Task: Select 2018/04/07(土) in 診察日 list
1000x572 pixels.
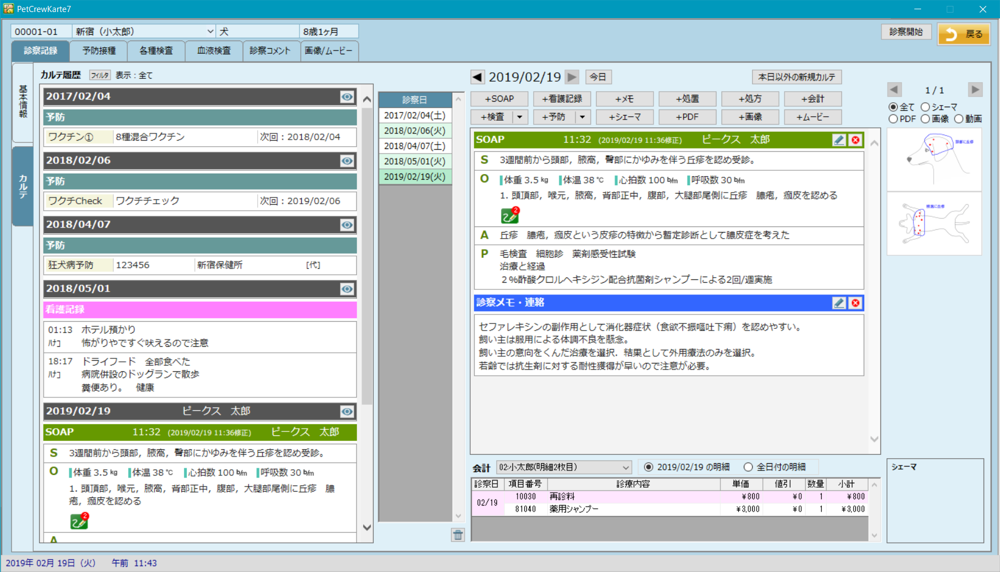Action: coord(415,146)
